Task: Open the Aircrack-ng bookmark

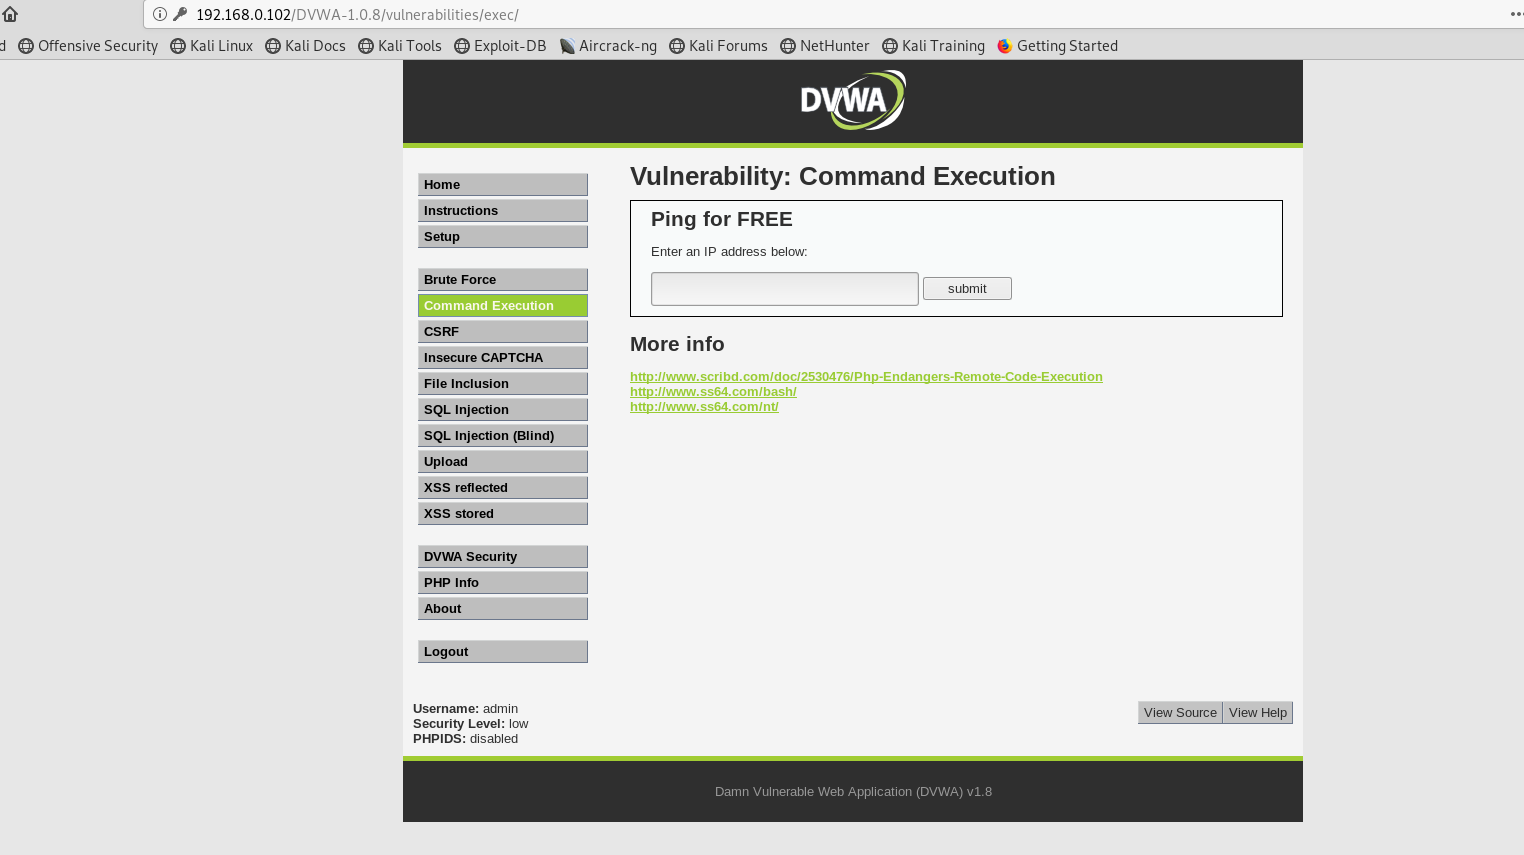Action: [x=608, y=46]
